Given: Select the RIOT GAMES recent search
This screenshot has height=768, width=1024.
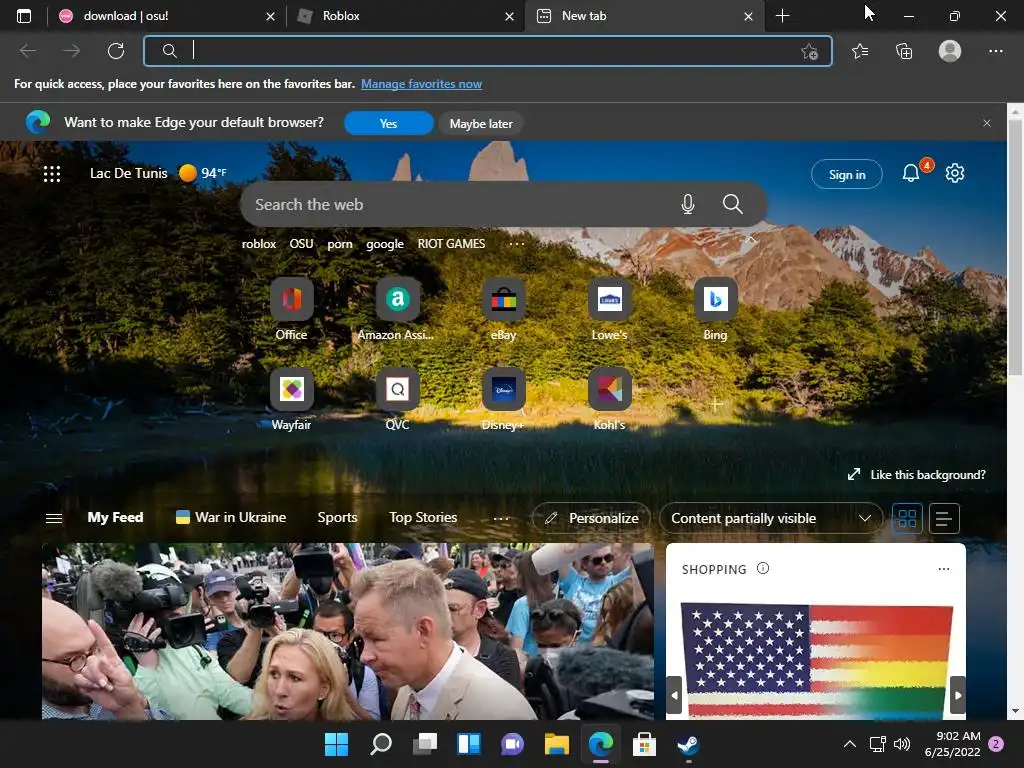Looking at the screenshot, I should [451, 244].
